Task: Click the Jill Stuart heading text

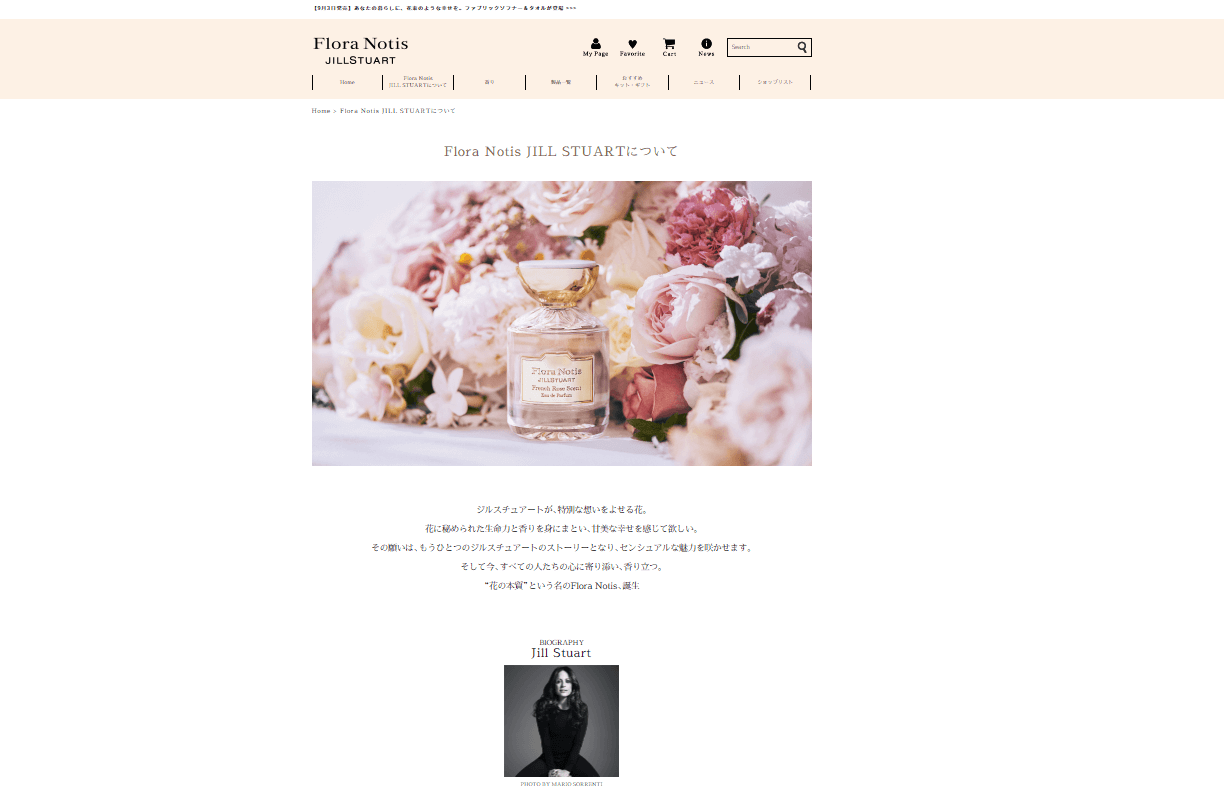Action: (561, 653)
